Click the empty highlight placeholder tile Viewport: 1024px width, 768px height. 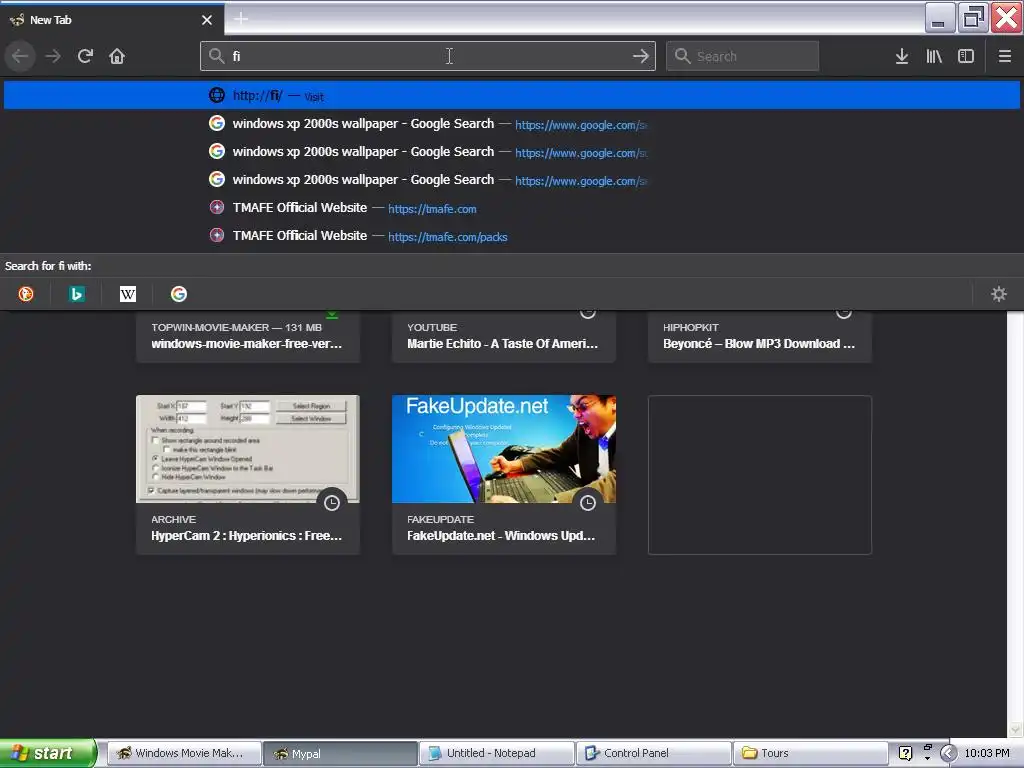760,475
